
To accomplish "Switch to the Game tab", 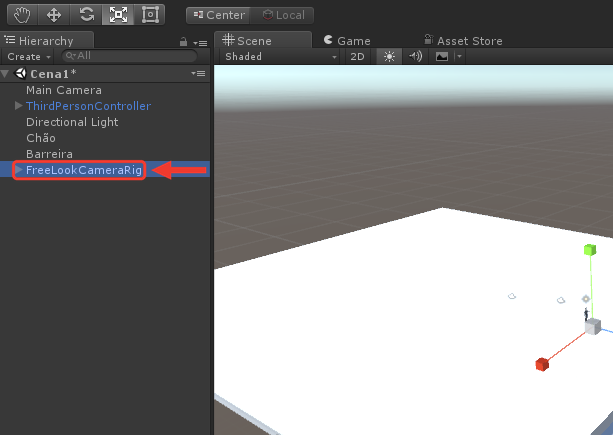I will tap(348, 41).
